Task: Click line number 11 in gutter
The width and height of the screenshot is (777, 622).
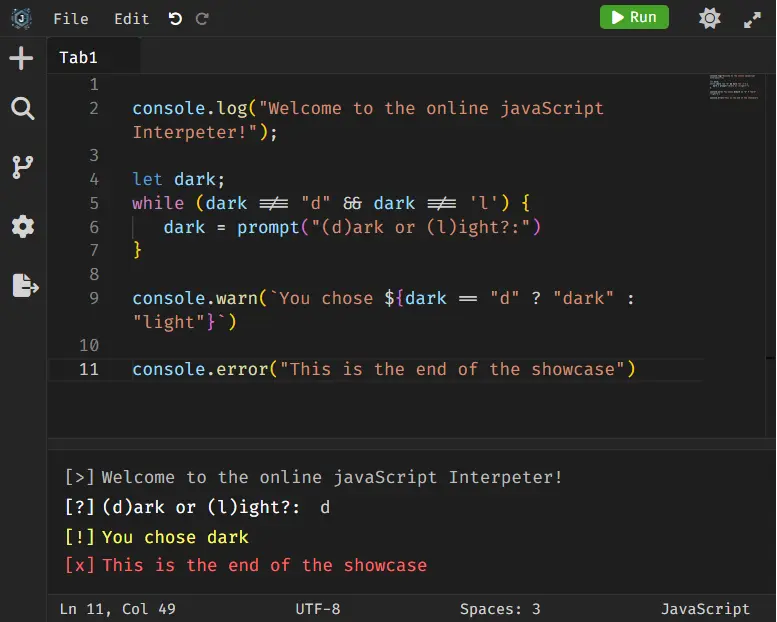Action: point(89,369)
